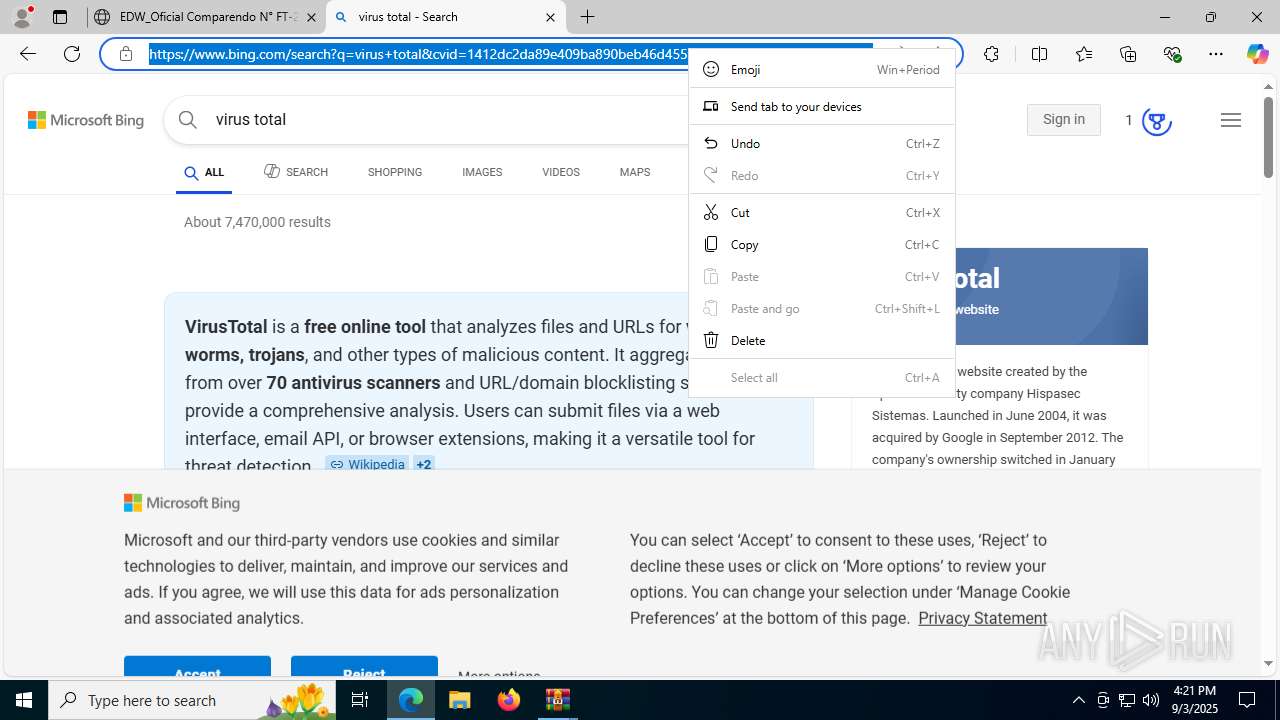Select Emoji in context menu

[822, 69]
